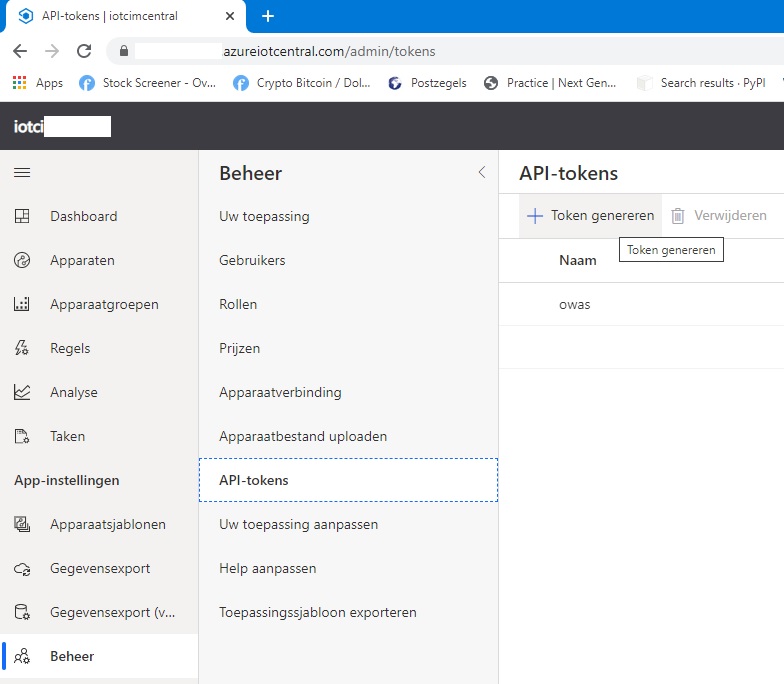Select the owas token row
This screenshot has height=684, width=784.
[575, 304]
